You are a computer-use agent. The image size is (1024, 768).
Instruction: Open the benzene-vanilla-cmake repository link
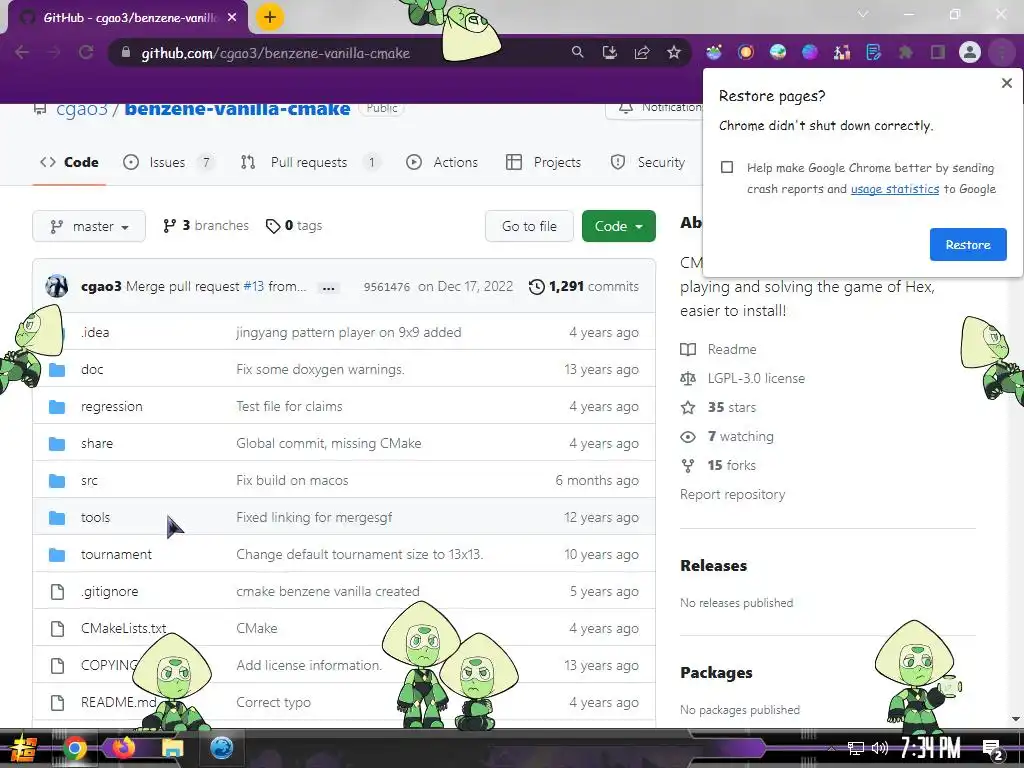coord(237,108)
